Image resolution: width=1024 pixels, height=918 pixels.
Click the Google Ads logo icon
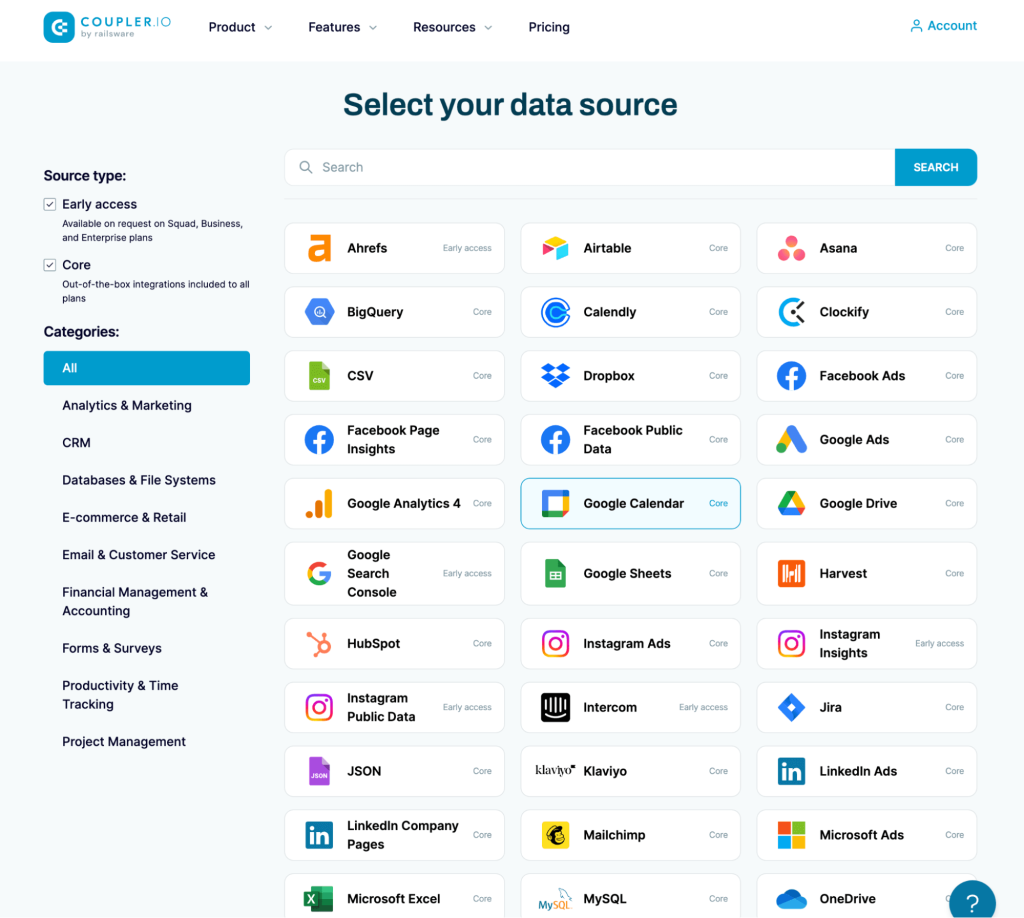[792, 439]
